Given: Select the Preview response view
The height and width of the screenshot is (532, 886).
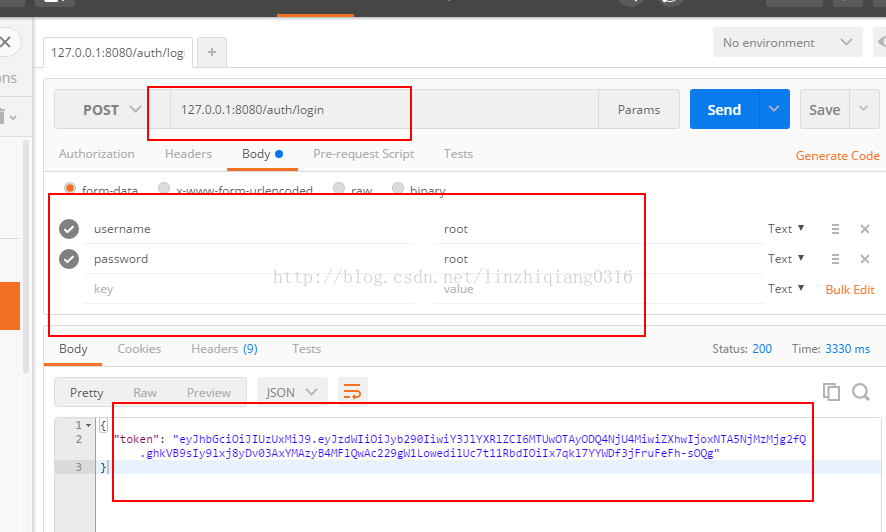Looking at the screenshot, I should [x=209, y=393].
